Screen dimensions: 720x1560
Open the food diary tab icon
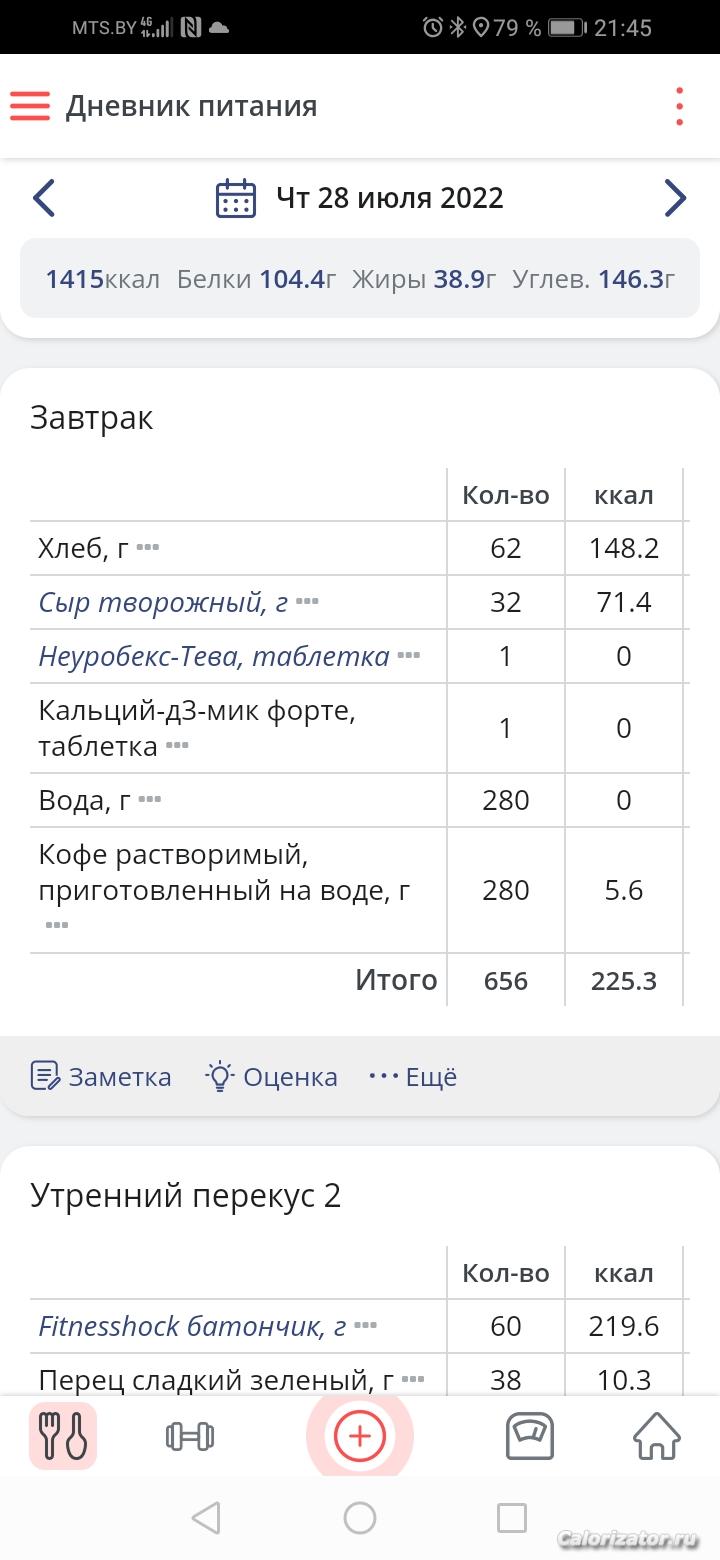[63, 1436]
